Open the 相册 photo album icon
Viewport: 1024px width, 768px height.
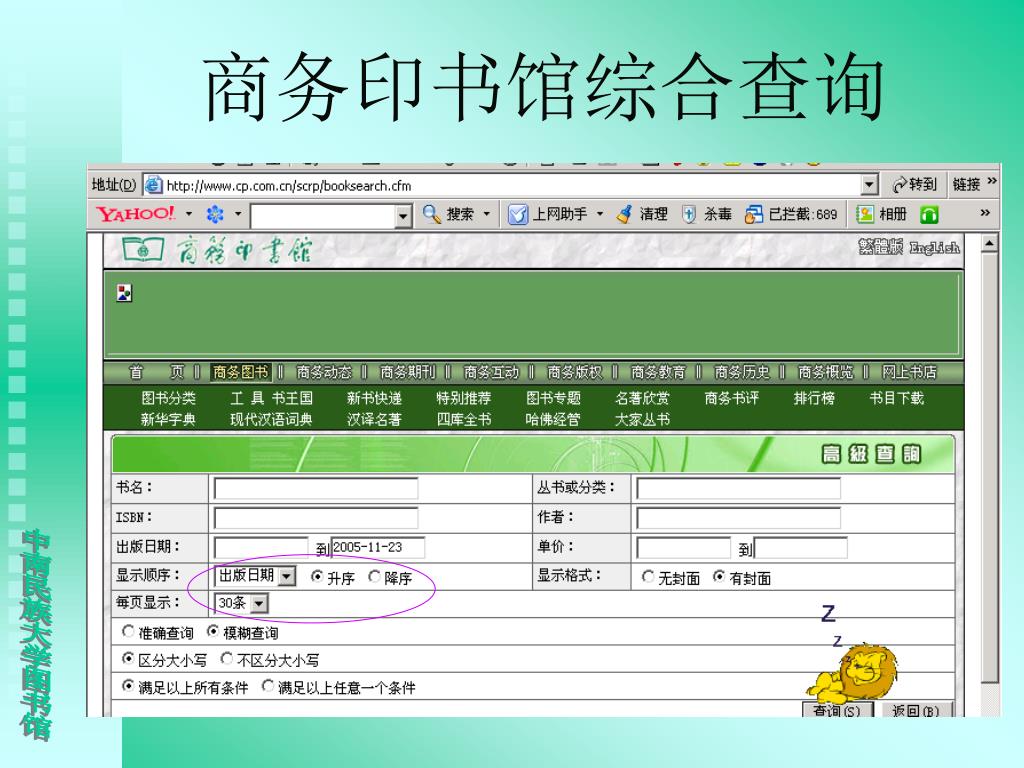pyautogui.click(x=865, y=214)
